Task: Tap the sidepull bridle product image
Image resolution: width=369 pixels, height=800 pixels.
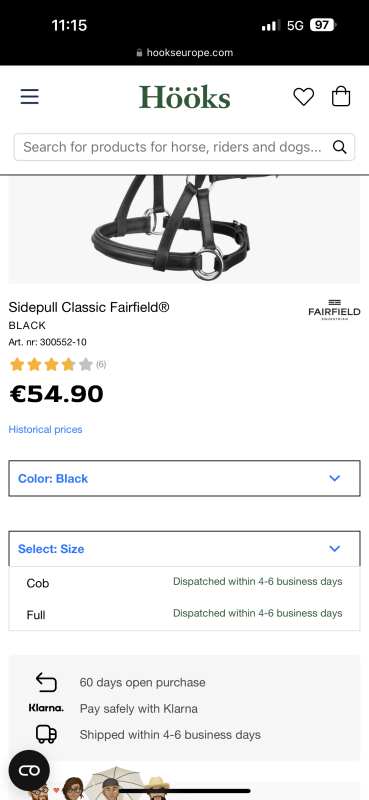Action: (x=184, y=229)
